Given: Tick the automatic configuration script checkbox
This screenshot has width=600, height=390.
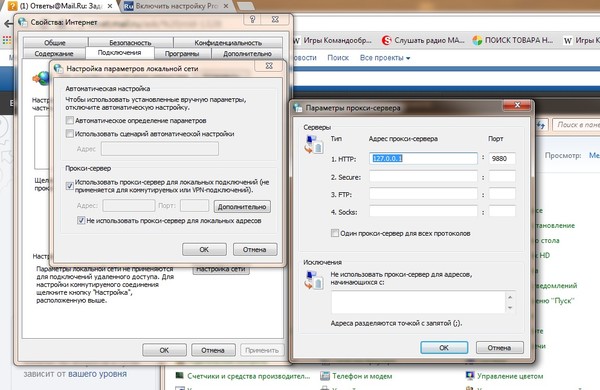Looking at the screenshot, I should 70,134.
